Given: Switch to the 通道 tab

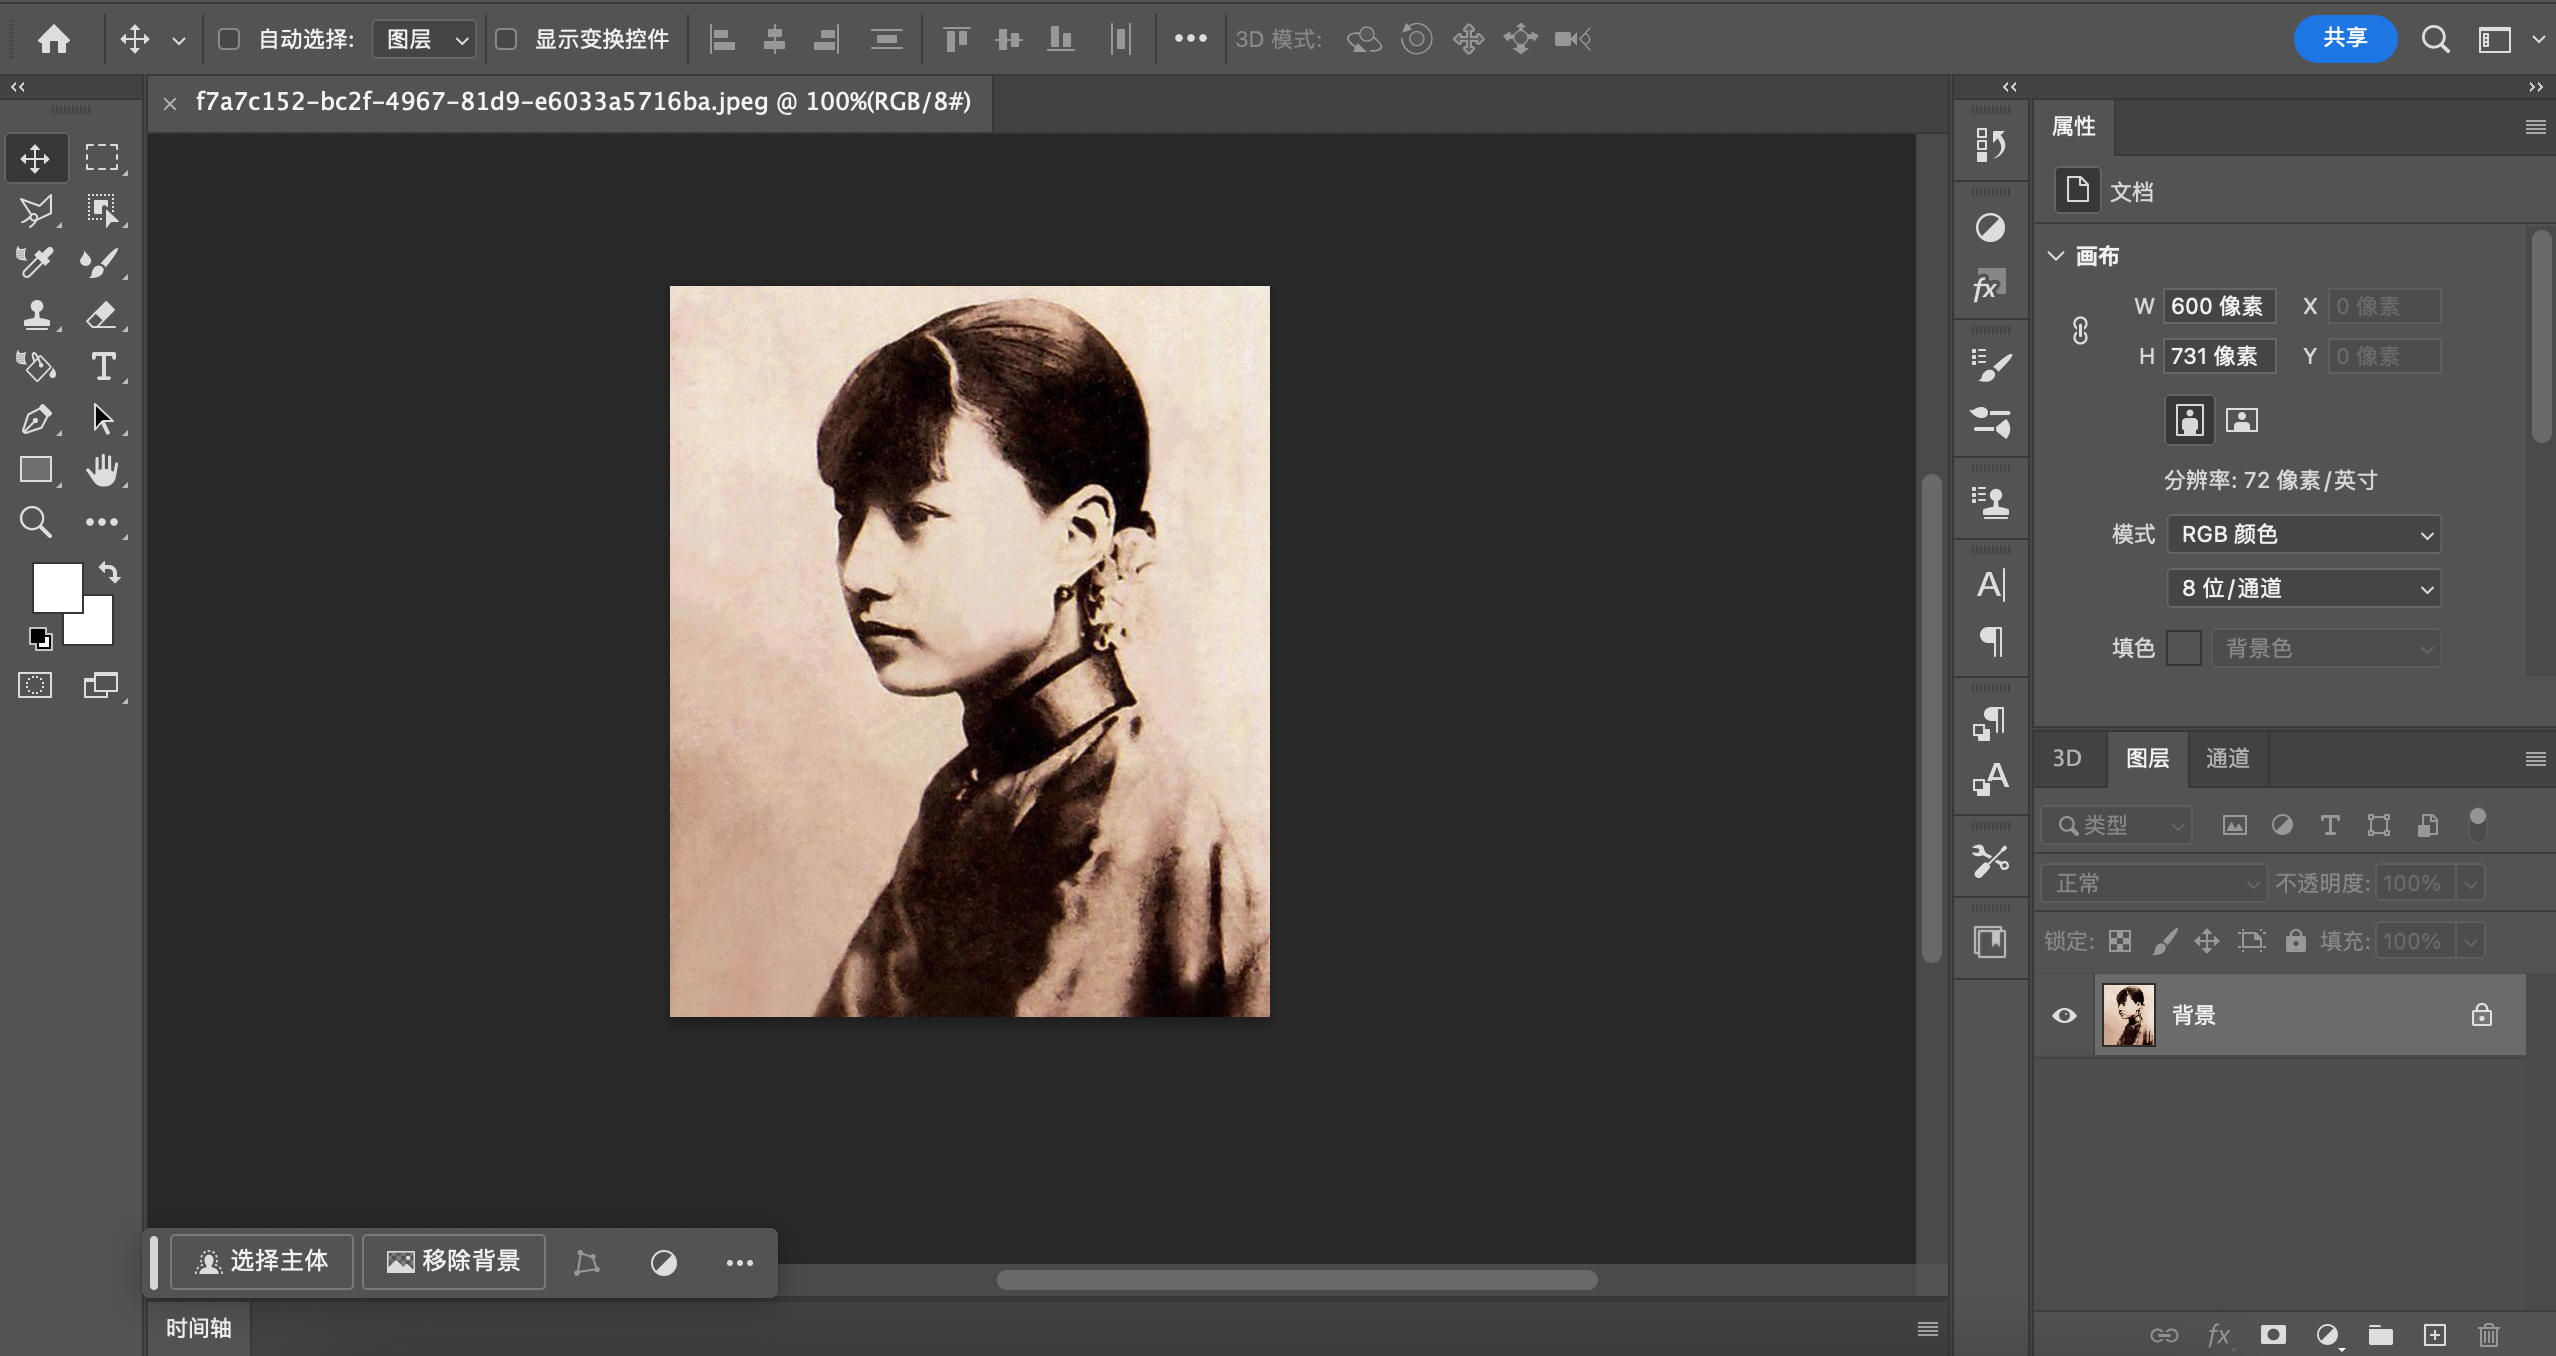Looking at the screenshot, I should click(x=2227, y=759).
